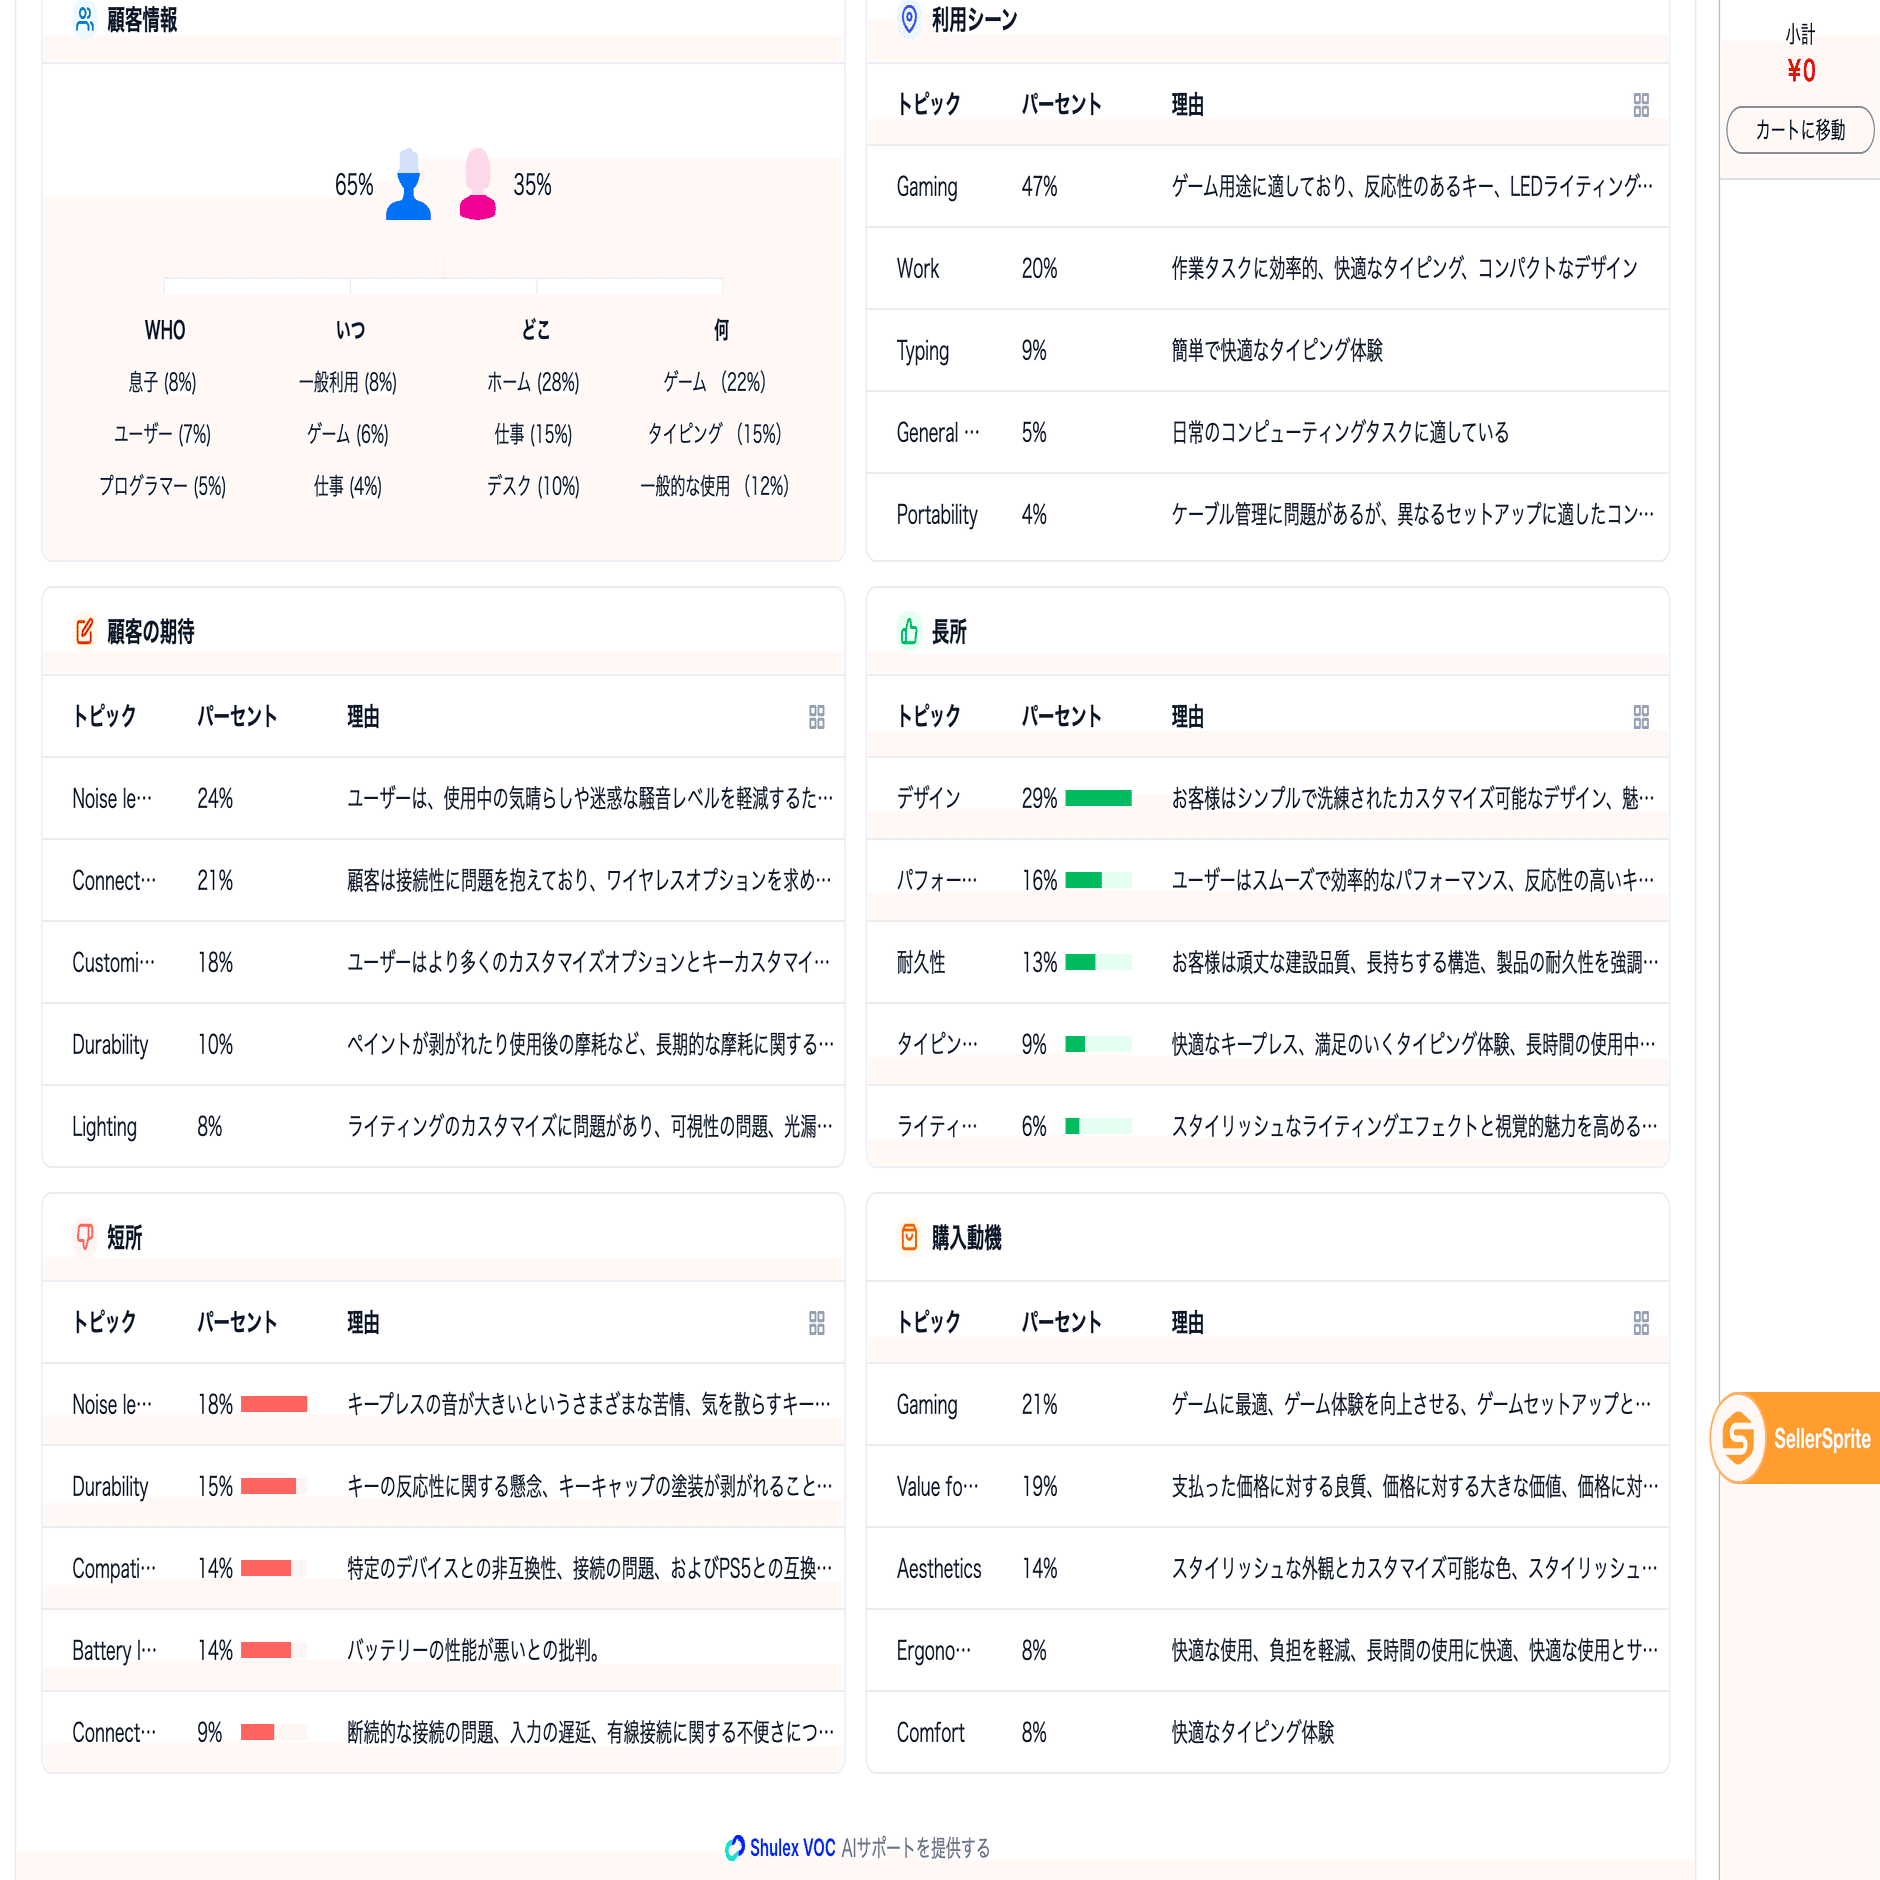1880x1880 pixels.
Task: Click the 耐久性 13% green progress bar
Action: (1098, 962)
